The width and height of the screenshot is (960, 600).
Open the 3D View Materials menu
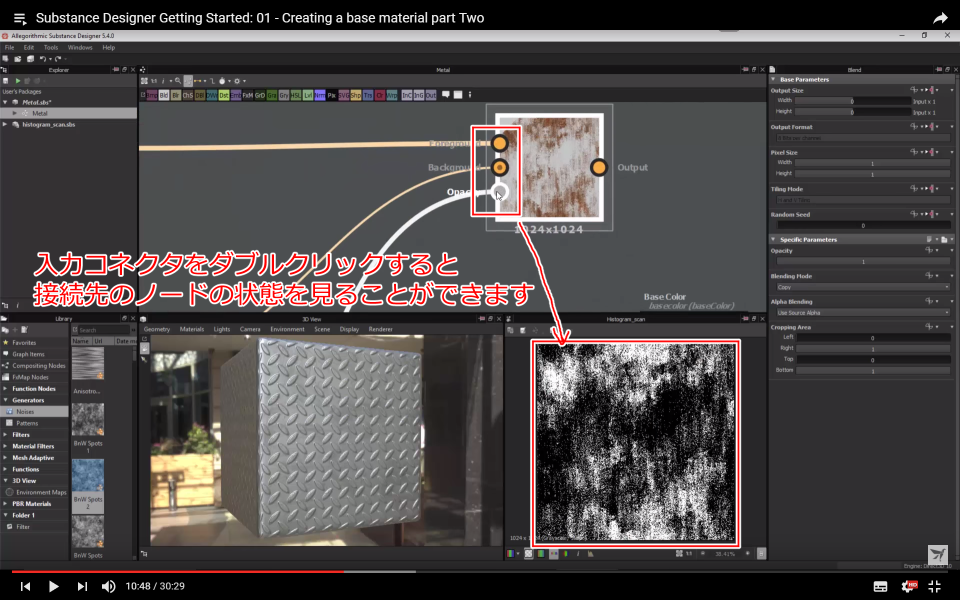point(192,329)
